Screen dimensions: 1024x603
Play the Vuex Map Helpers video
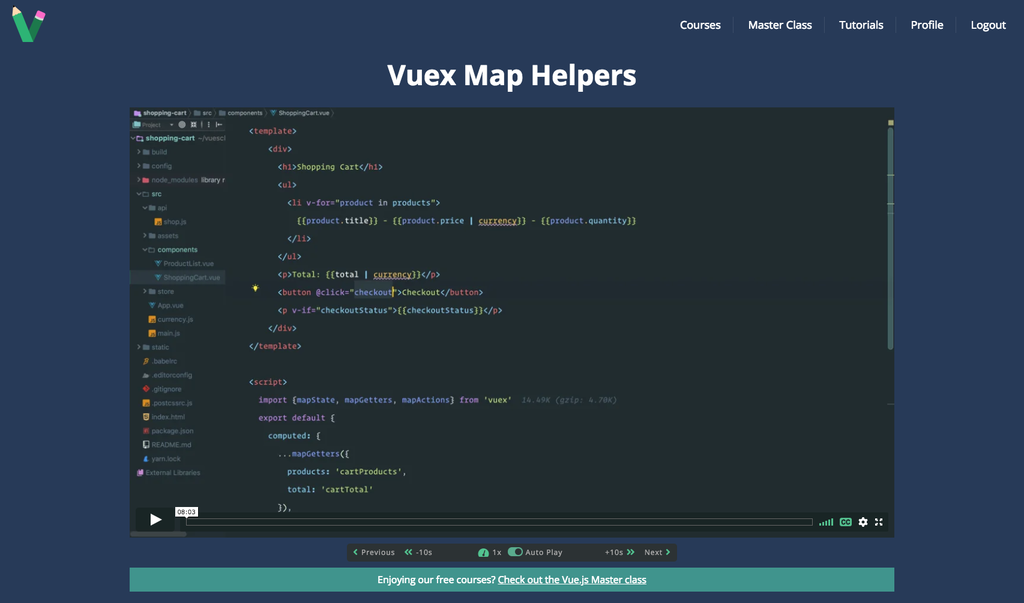point(155,519)
